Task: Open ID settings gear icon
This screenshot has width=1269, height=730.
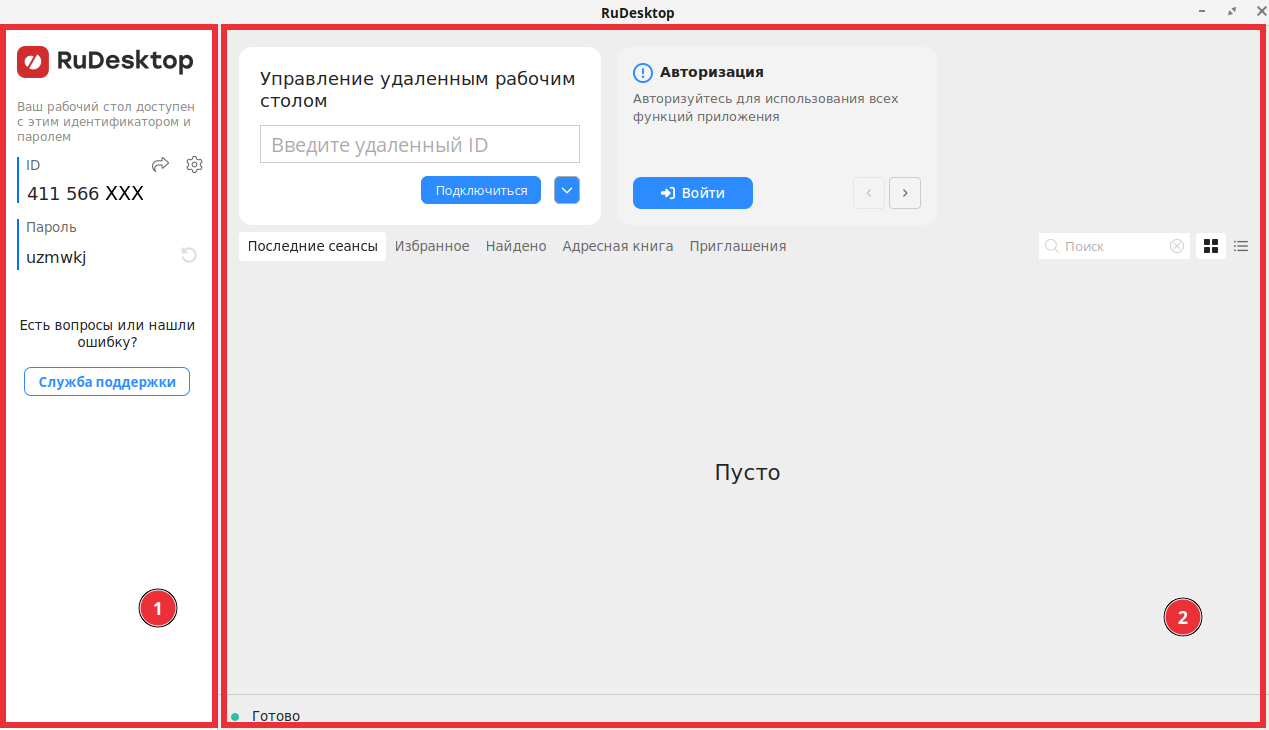Action: (x=194, y=165)
